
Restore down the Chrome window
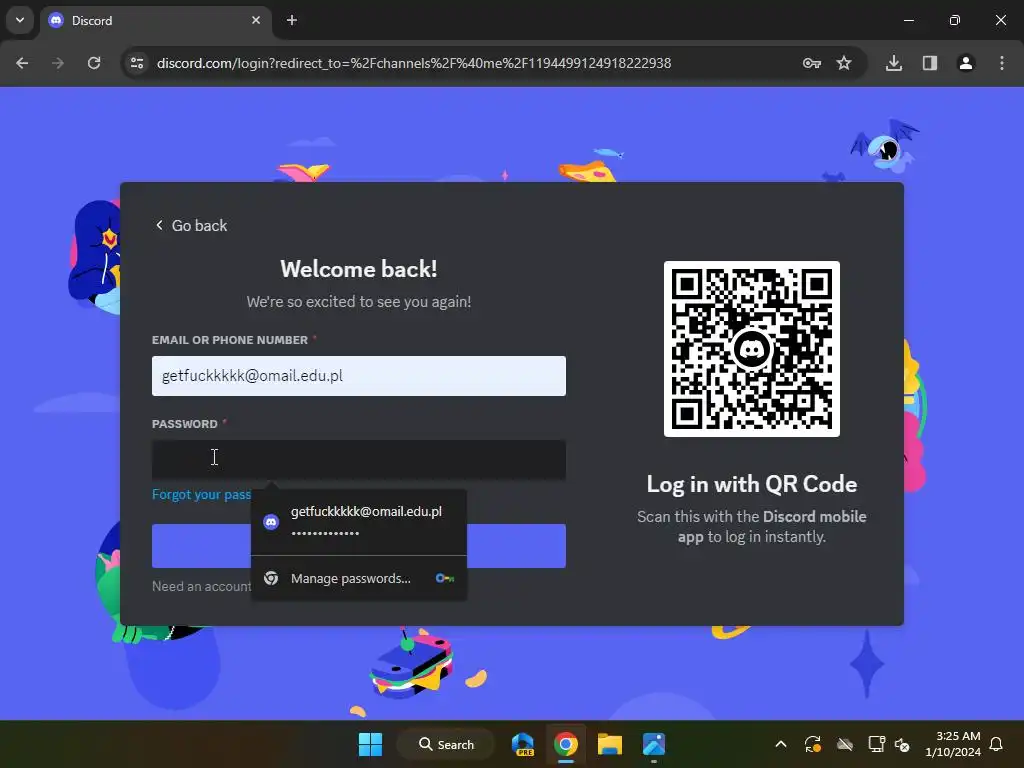[955, 20]
